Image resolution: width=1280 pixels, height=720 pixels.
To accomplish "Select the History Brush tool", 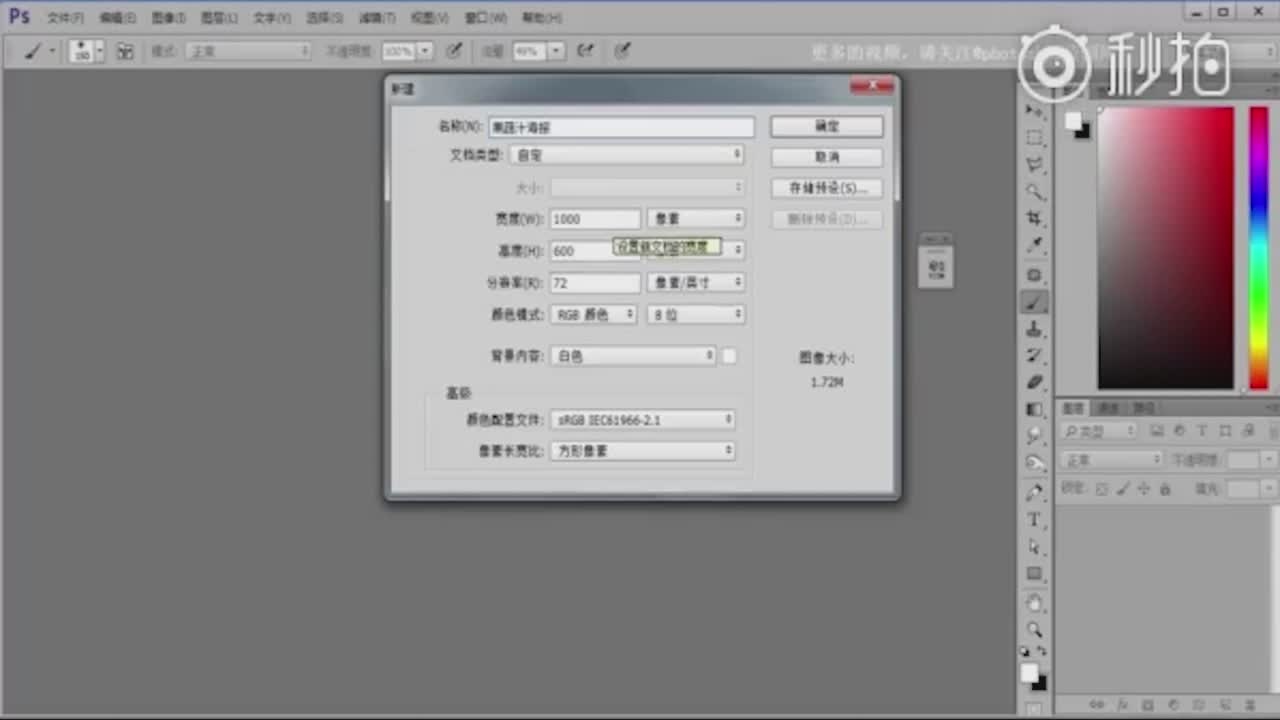I will [x=1035, y=356].
